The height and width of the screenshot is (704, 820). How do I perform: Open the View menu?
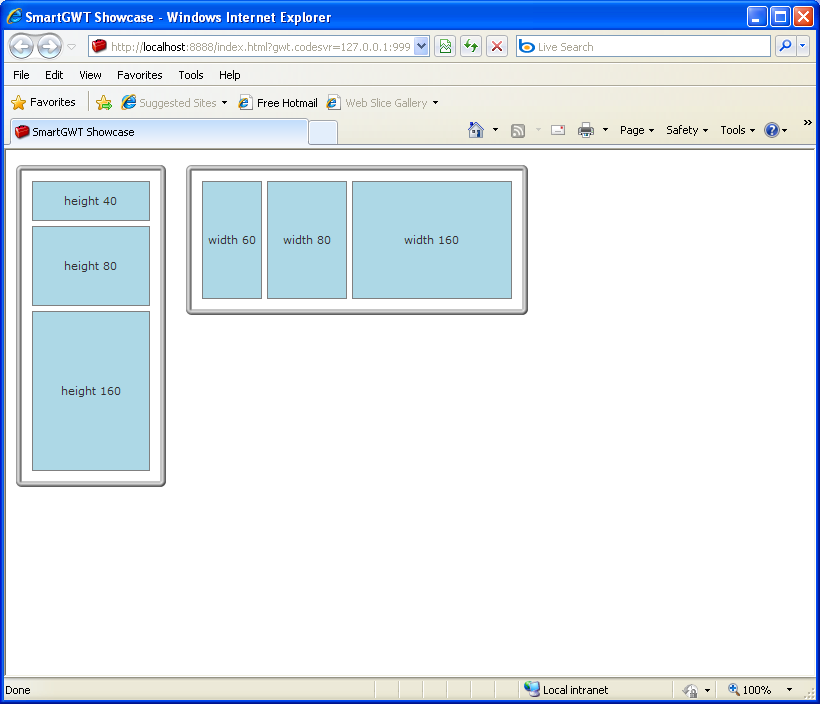90,75
